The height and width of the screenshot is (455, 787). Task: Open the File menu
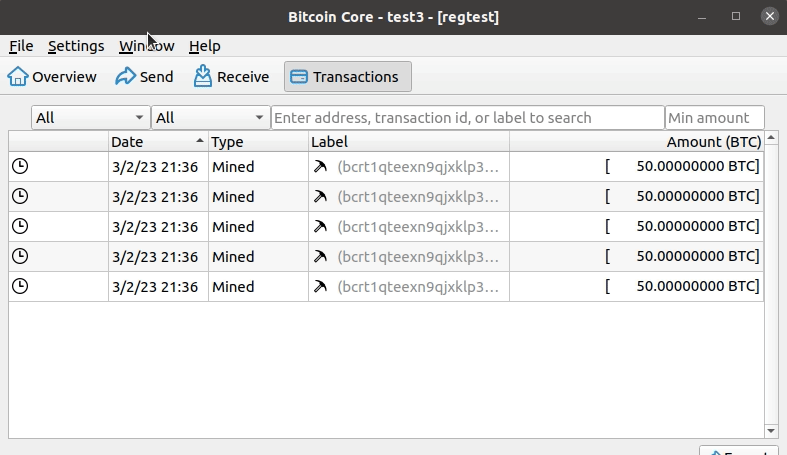21,46
